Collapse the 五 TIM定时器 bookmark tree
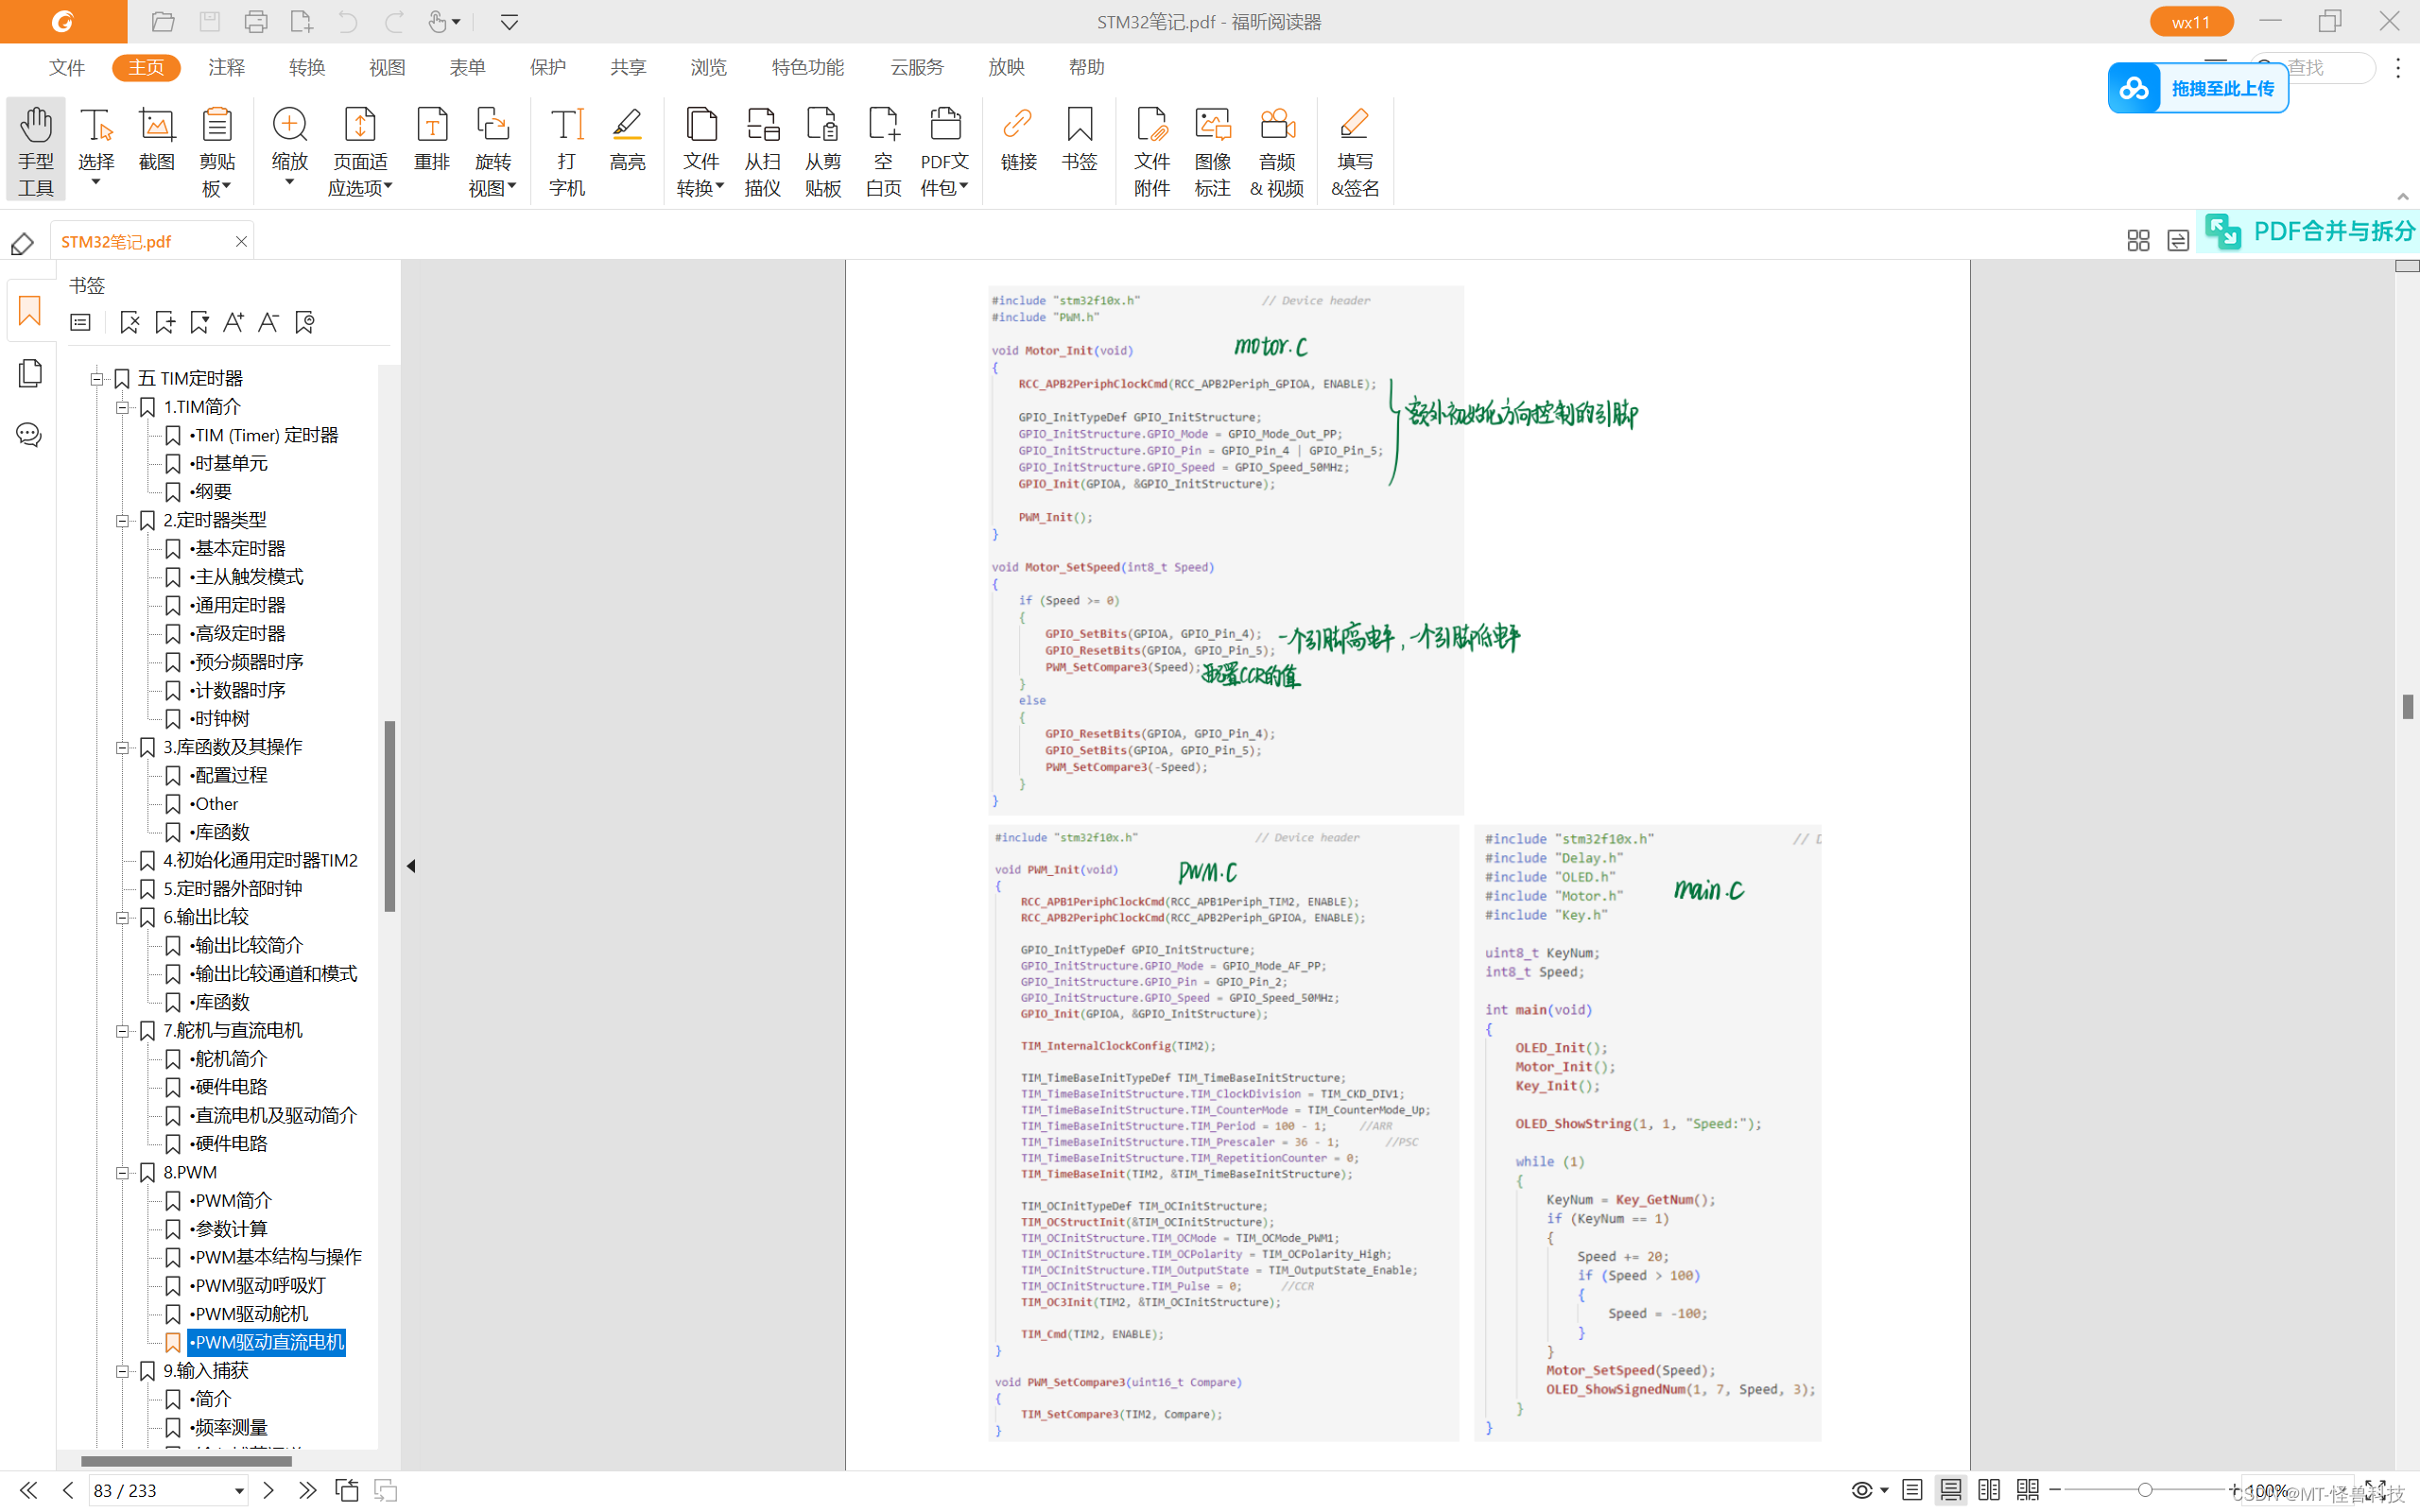Viewport: 2420px width, 1512px height. pos(97,378)
